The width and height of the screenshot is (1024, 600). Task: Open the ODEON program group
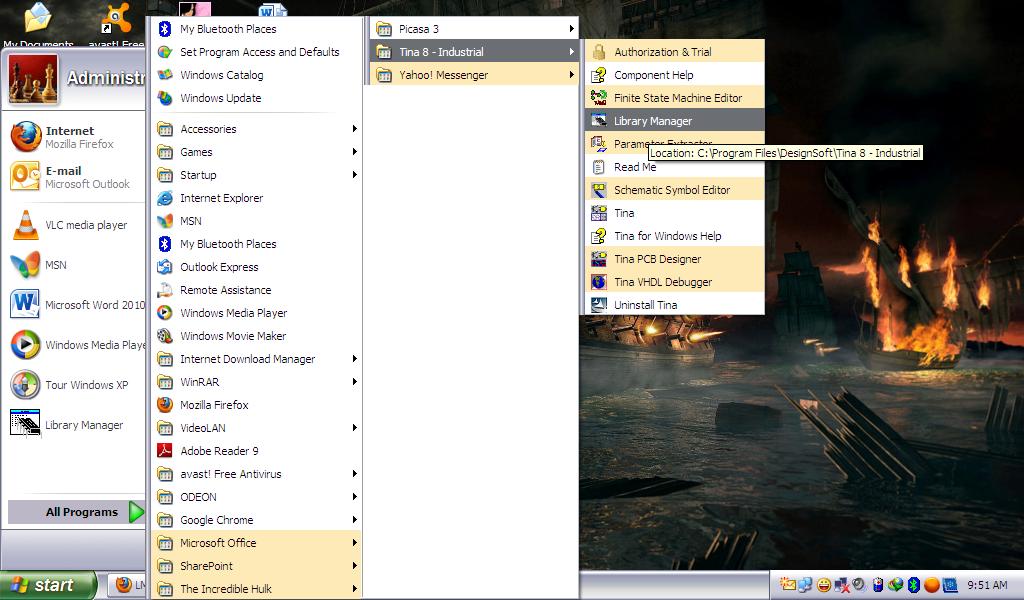pyautogui.click(x=257, y=497)
